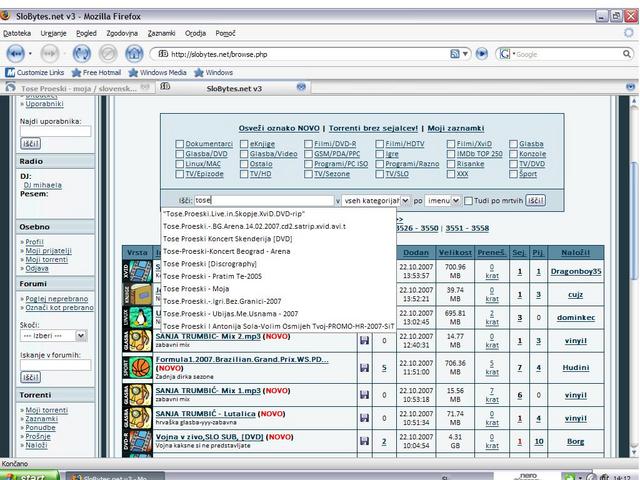
Task: Open the Izberi forum jump dropdown
Action: (53, 336)
